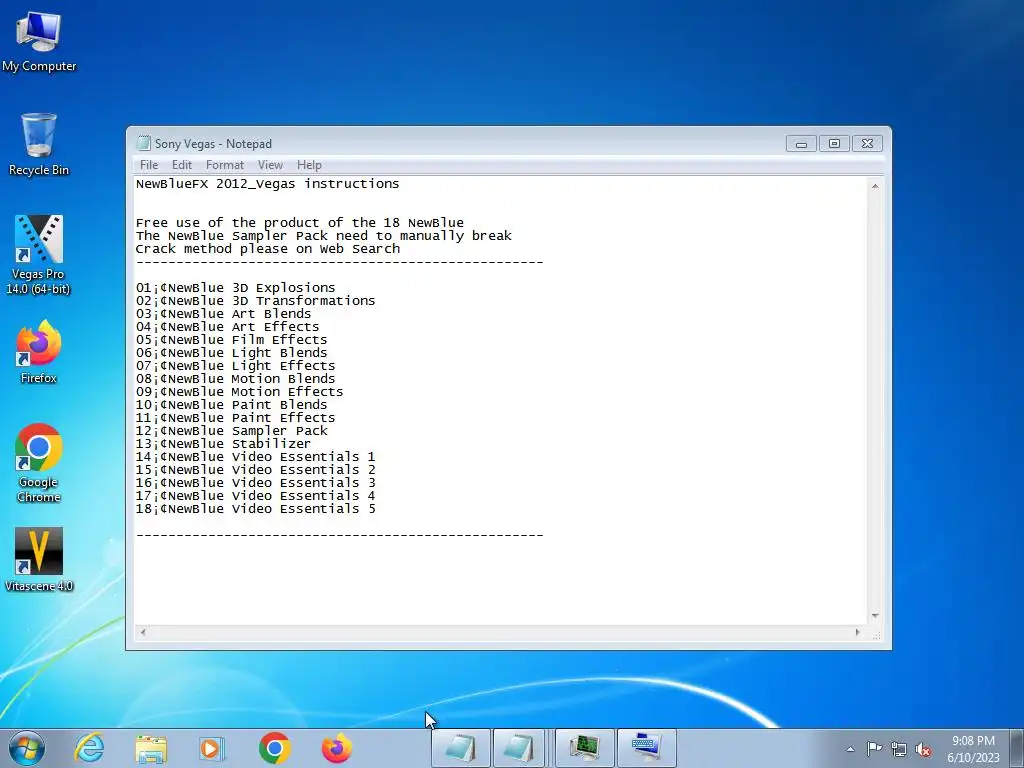Show hidden tray icons arrow
The height and width of the screenshot is (768, 1024).
(x=850, y=749)
